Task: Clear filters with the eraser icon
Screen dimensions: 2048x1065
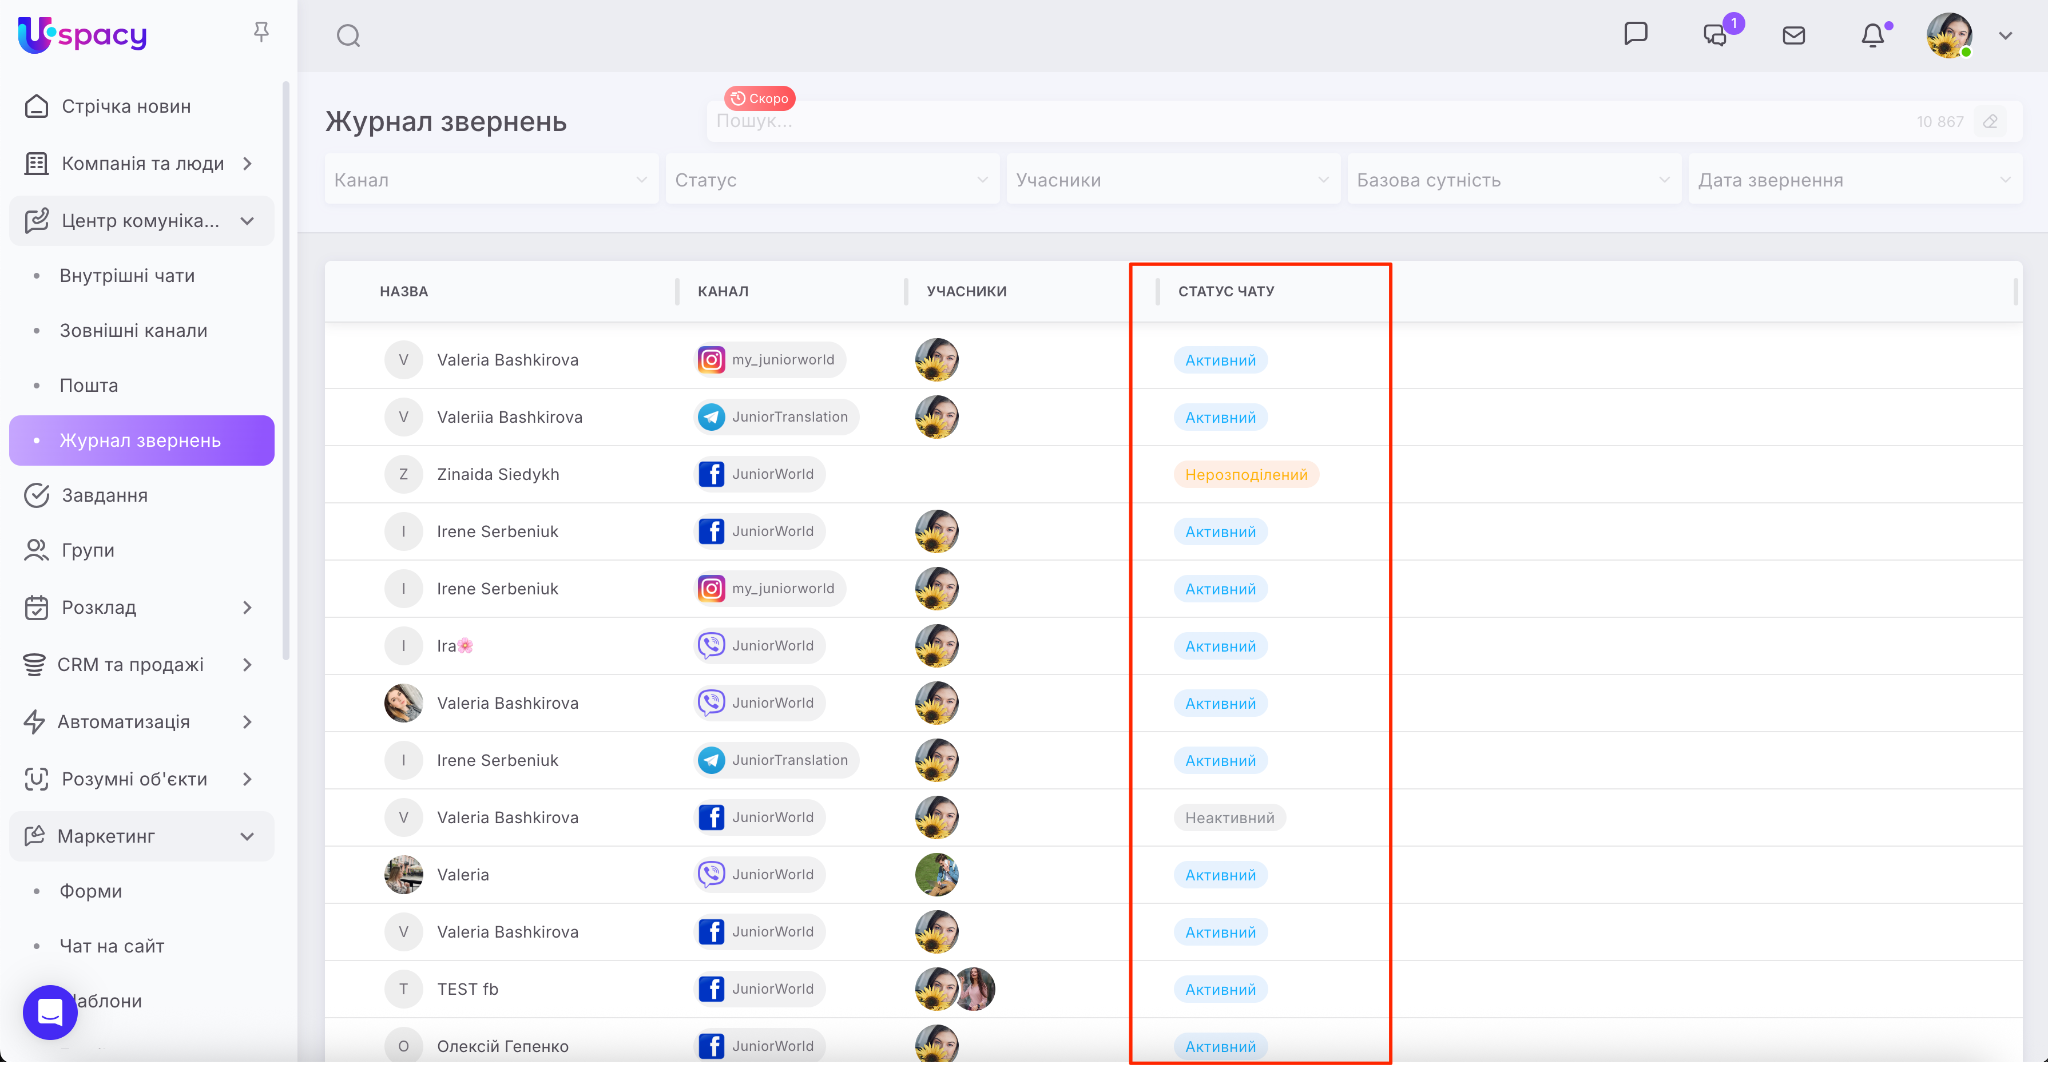Action: coord(1991,121)
